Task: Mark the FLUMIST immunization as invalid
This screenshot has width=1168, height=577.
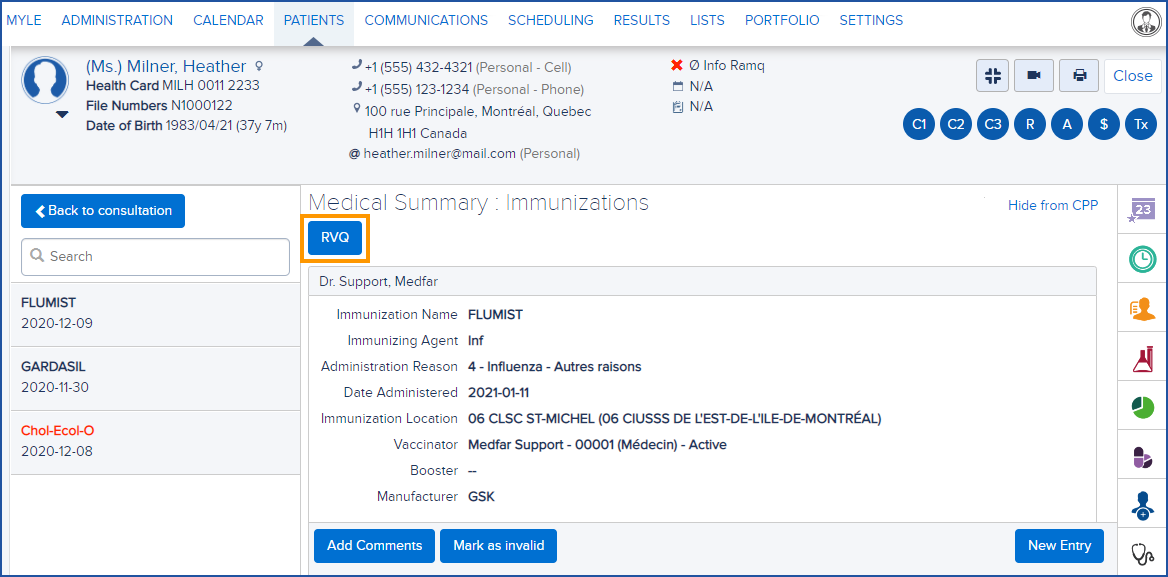Action: pyautogui.click(x=498, y=546)
